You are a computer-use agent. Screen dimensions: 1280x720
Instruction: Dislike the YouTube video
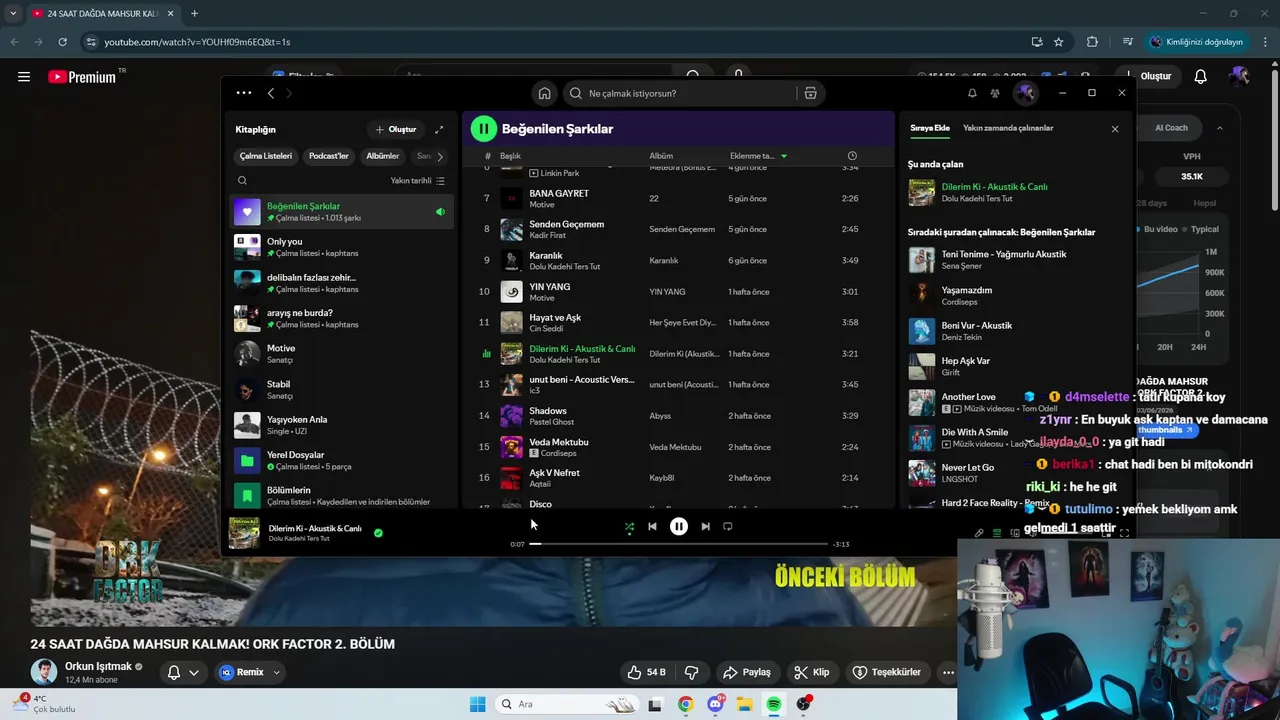pos(691,672)
